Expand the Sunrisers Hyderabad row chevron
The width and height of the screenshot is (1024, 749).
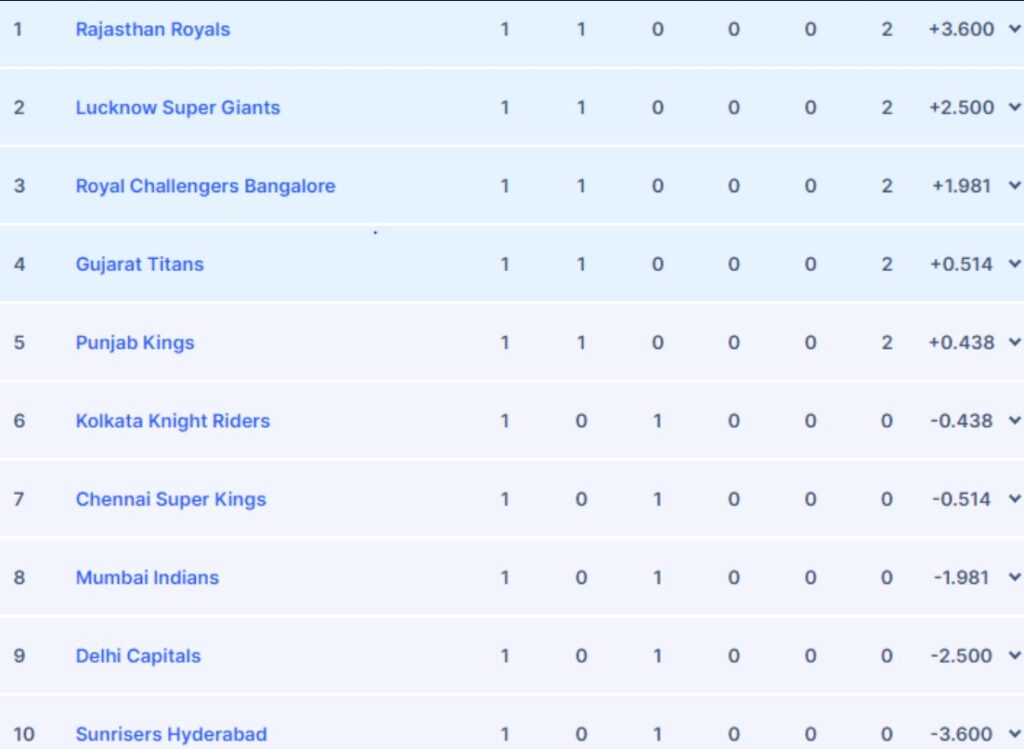pos(1015,734)
